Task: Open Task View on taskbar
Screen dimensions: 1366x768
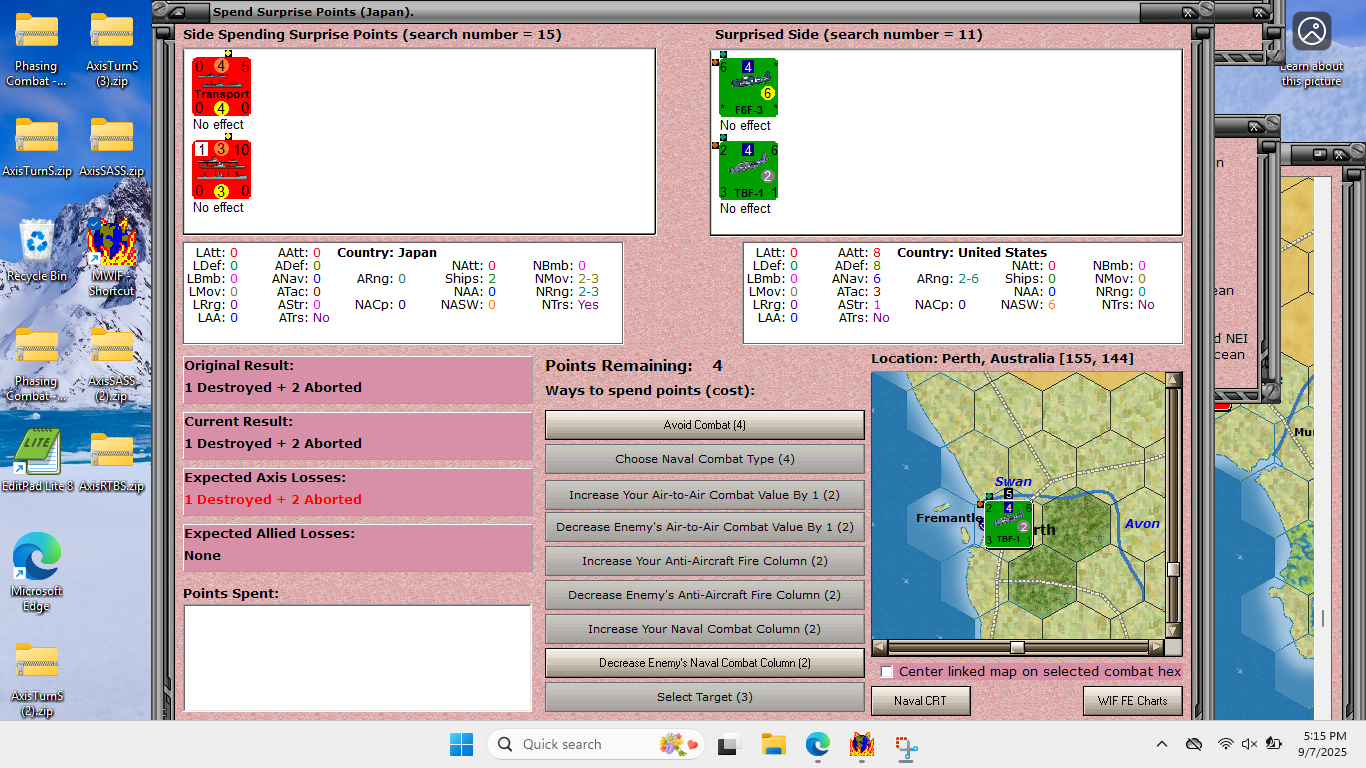Action: tap(728, 744)
